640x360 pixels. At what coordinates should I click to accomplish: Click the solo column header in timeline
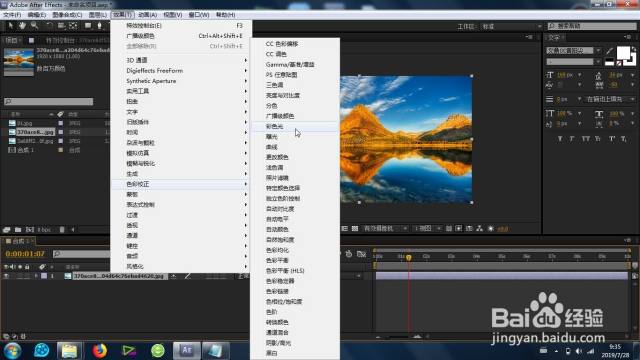20,267
